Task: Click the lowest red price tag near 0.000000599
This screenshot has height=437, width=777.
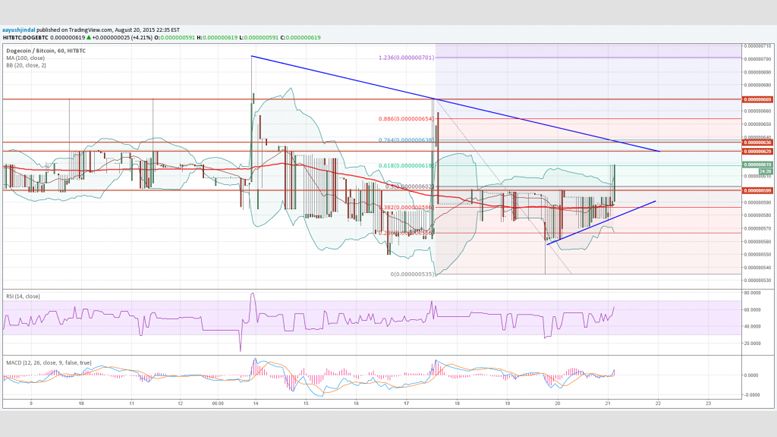Action: click(757, 190)
